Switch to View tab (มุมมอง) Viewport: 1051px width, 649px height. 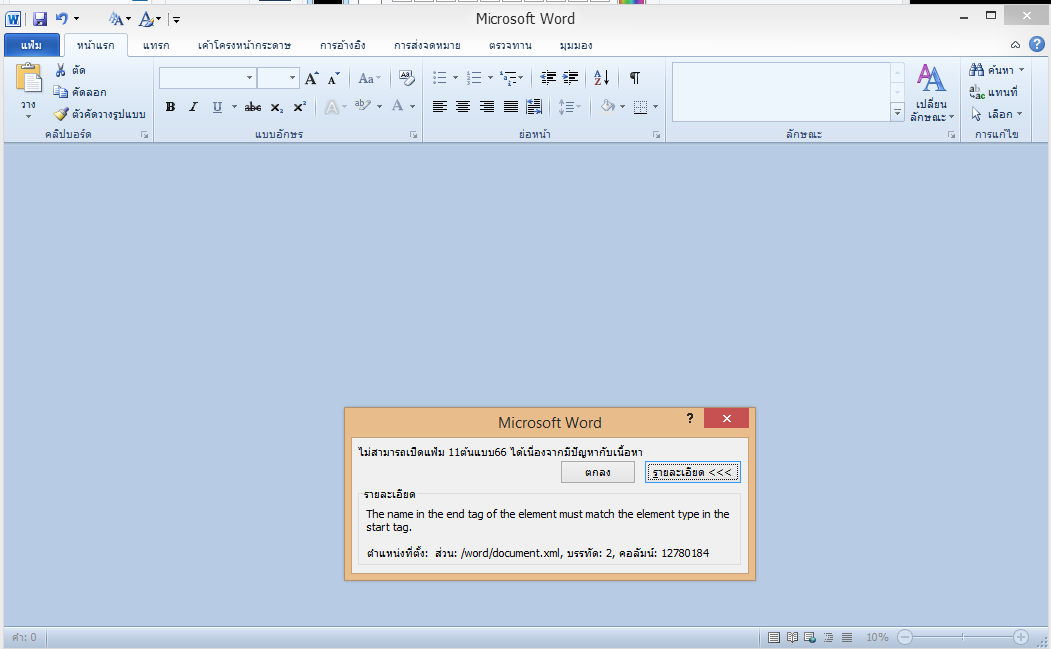pos(576,46)
